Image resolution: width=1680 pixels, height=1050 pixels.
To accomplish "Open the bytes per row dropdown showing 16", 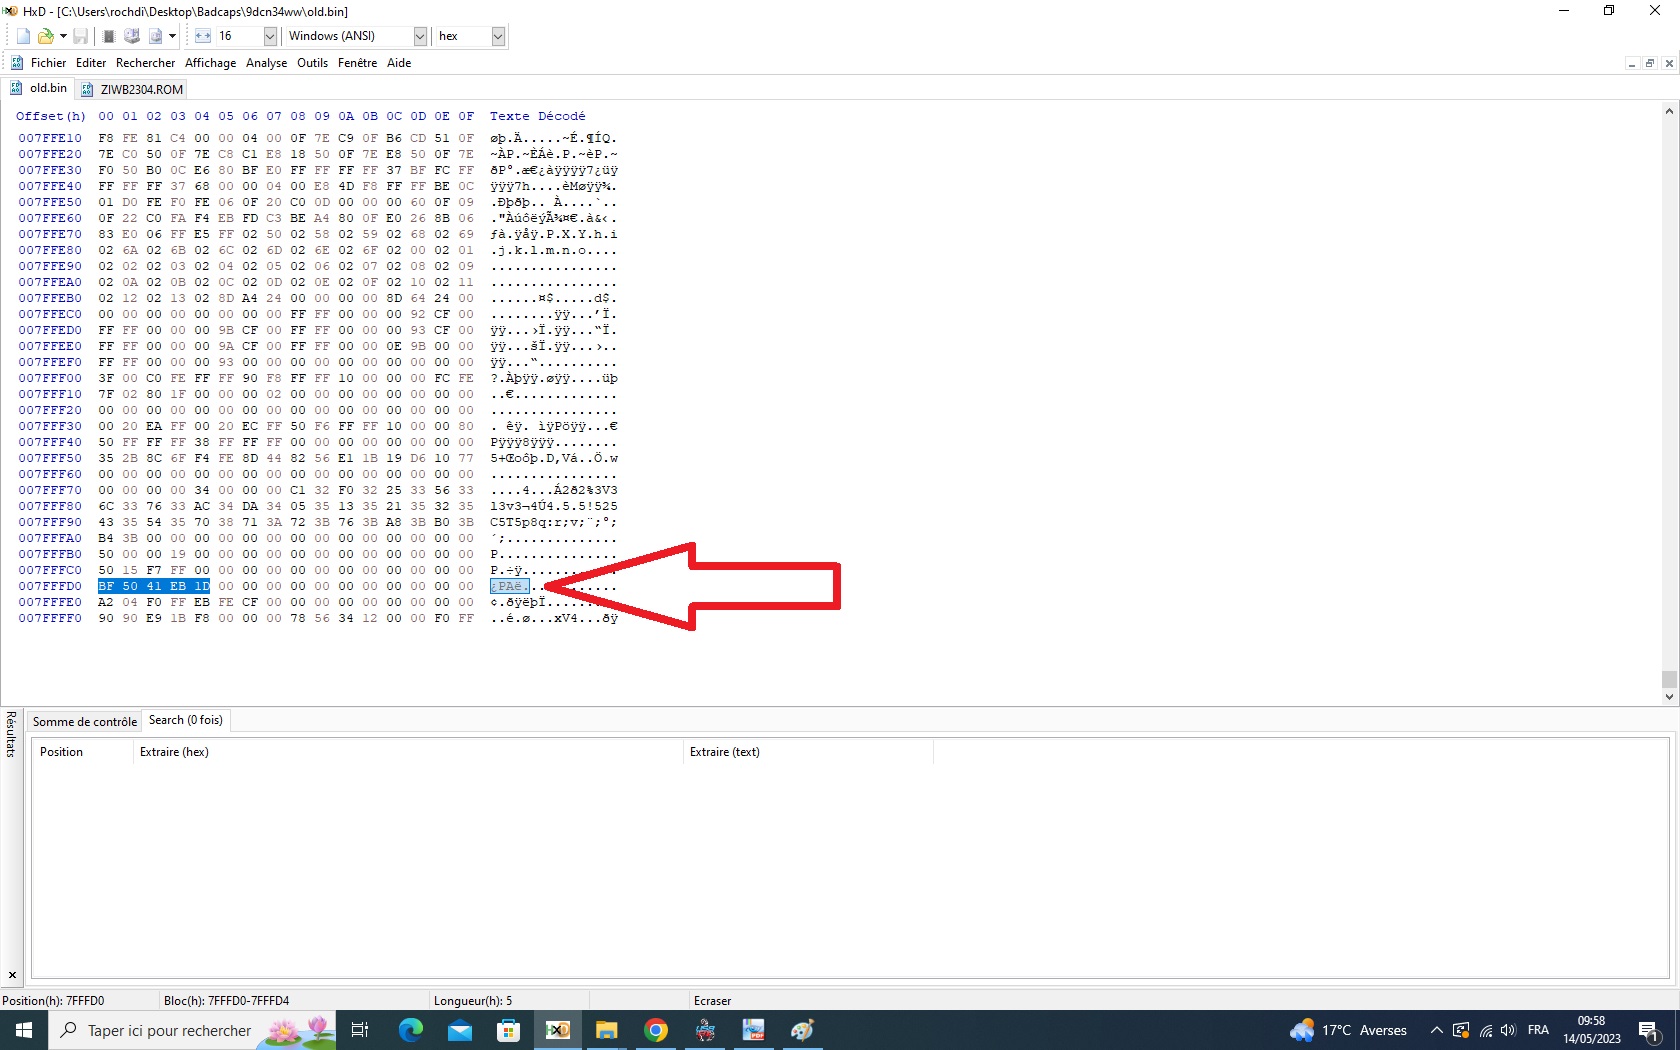I will point(270,36).
